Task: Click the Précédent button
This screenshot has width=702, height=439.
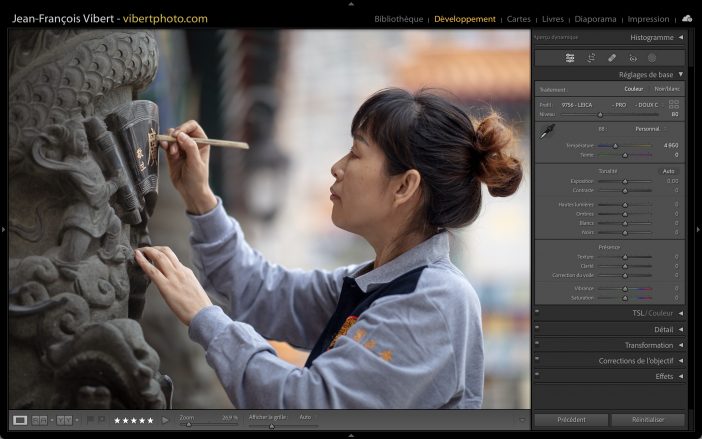Action: click(571, 420)
